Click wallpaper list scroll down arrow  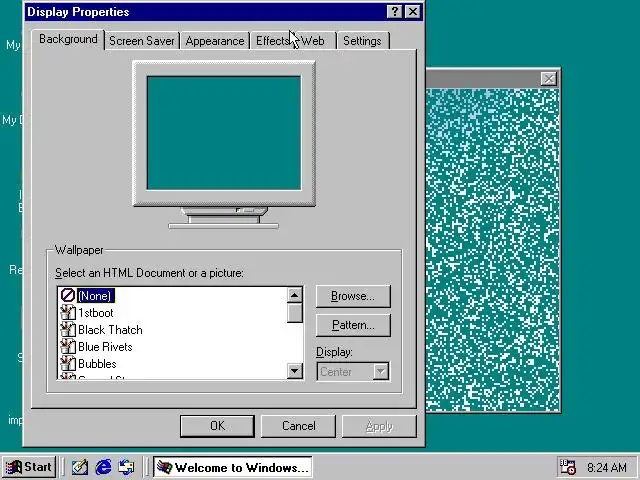coord(295,371)
